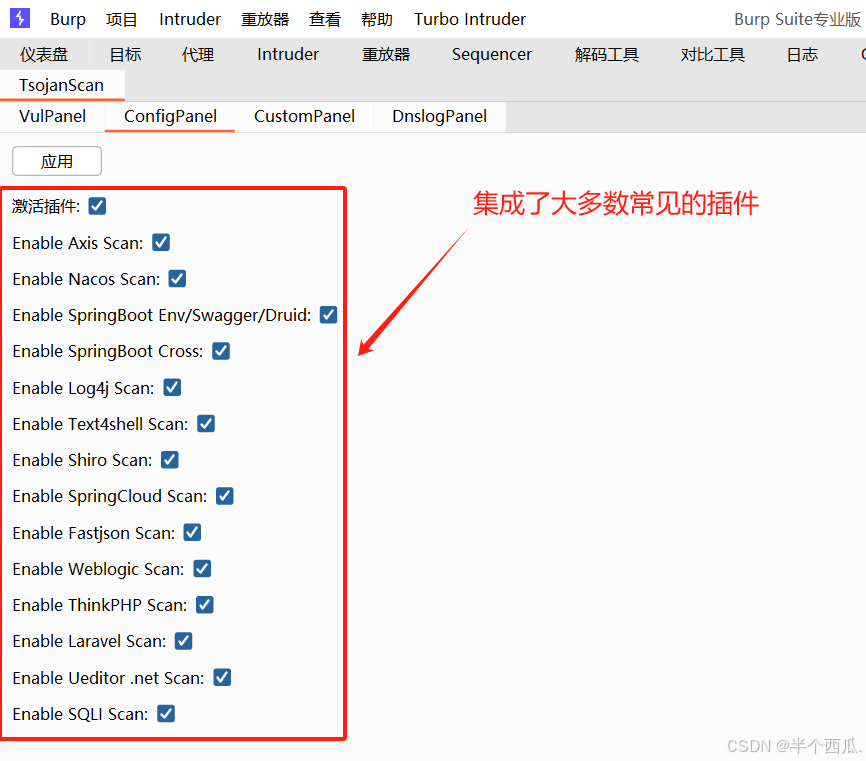The image size is (866, 761).
Task: Switch to the 目标 tab
Action: [125, 54]
